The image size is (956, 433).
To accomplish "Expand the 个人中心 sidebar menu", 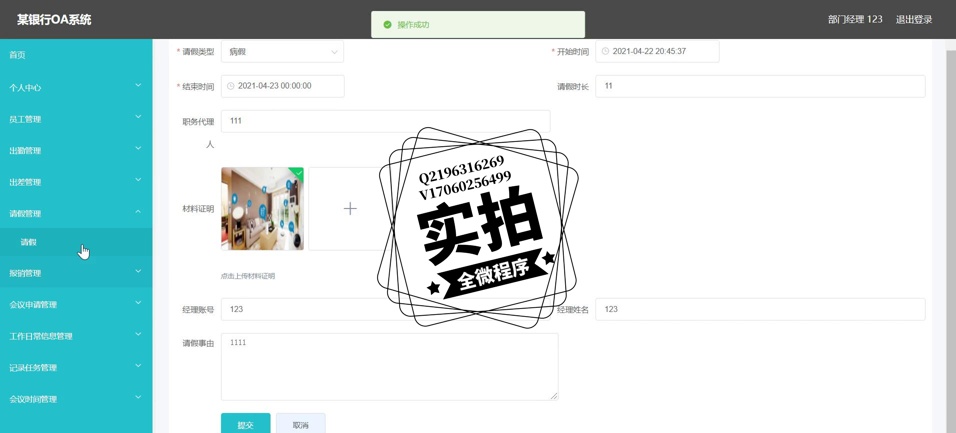I will pyautogui.click(x=76, y=88).
